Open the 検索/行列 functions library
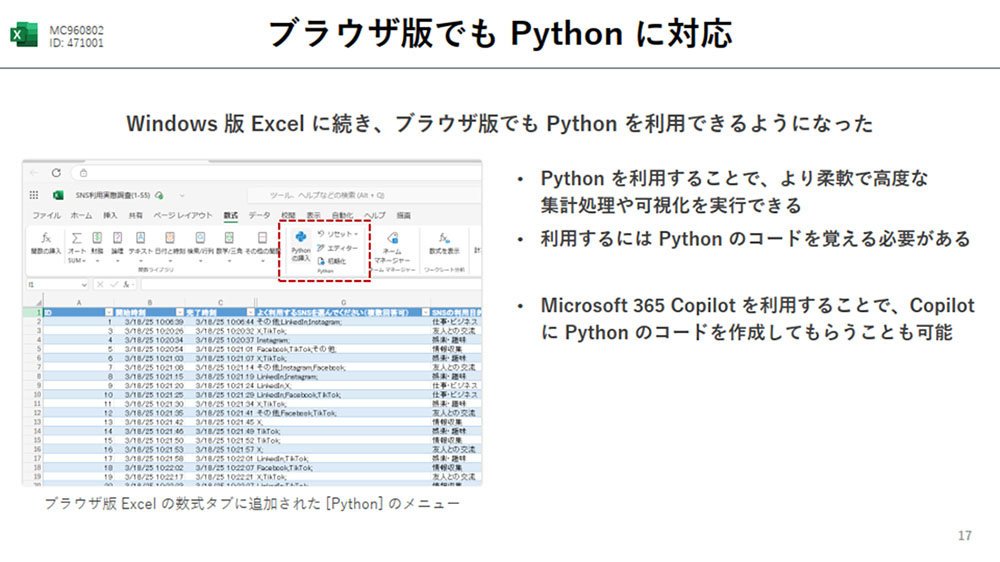This screenshot has width=1000, height=562. (200, 246)
